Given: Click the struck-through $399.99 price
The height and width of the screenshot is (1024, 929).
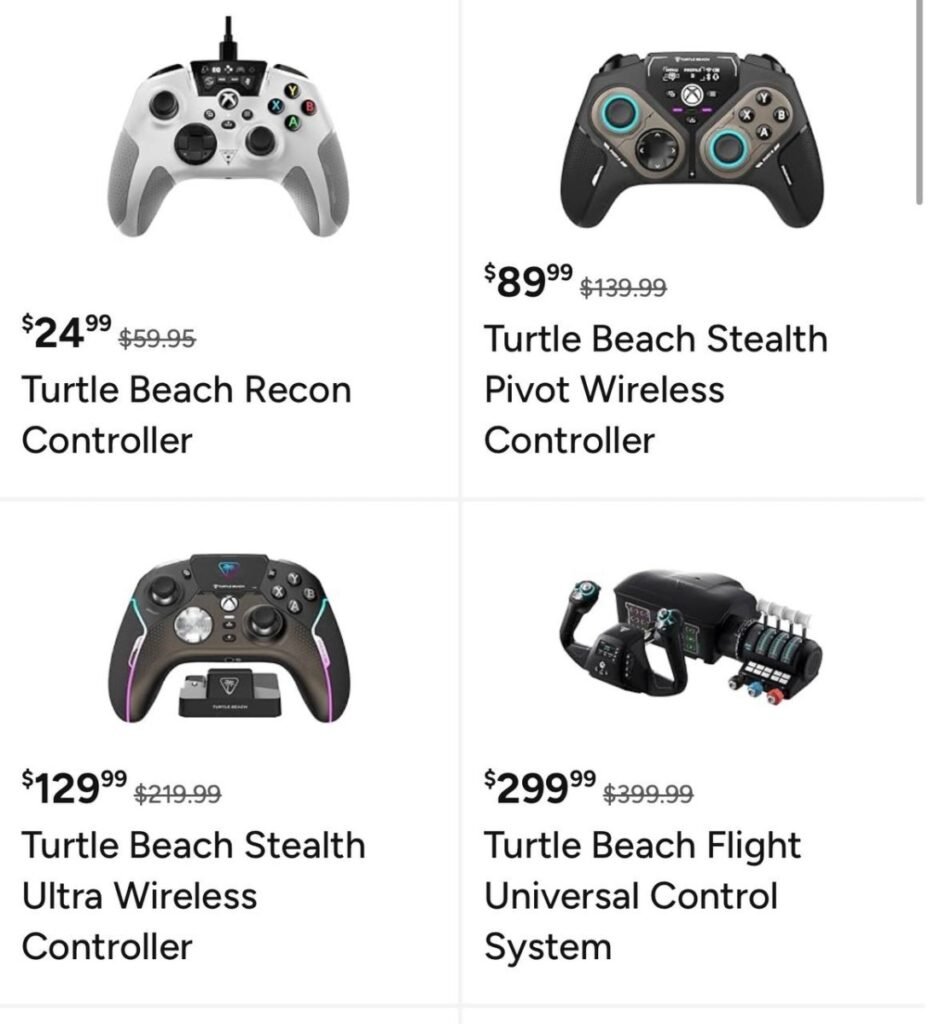Looking at the screenshot, I should tap(648, 794).
